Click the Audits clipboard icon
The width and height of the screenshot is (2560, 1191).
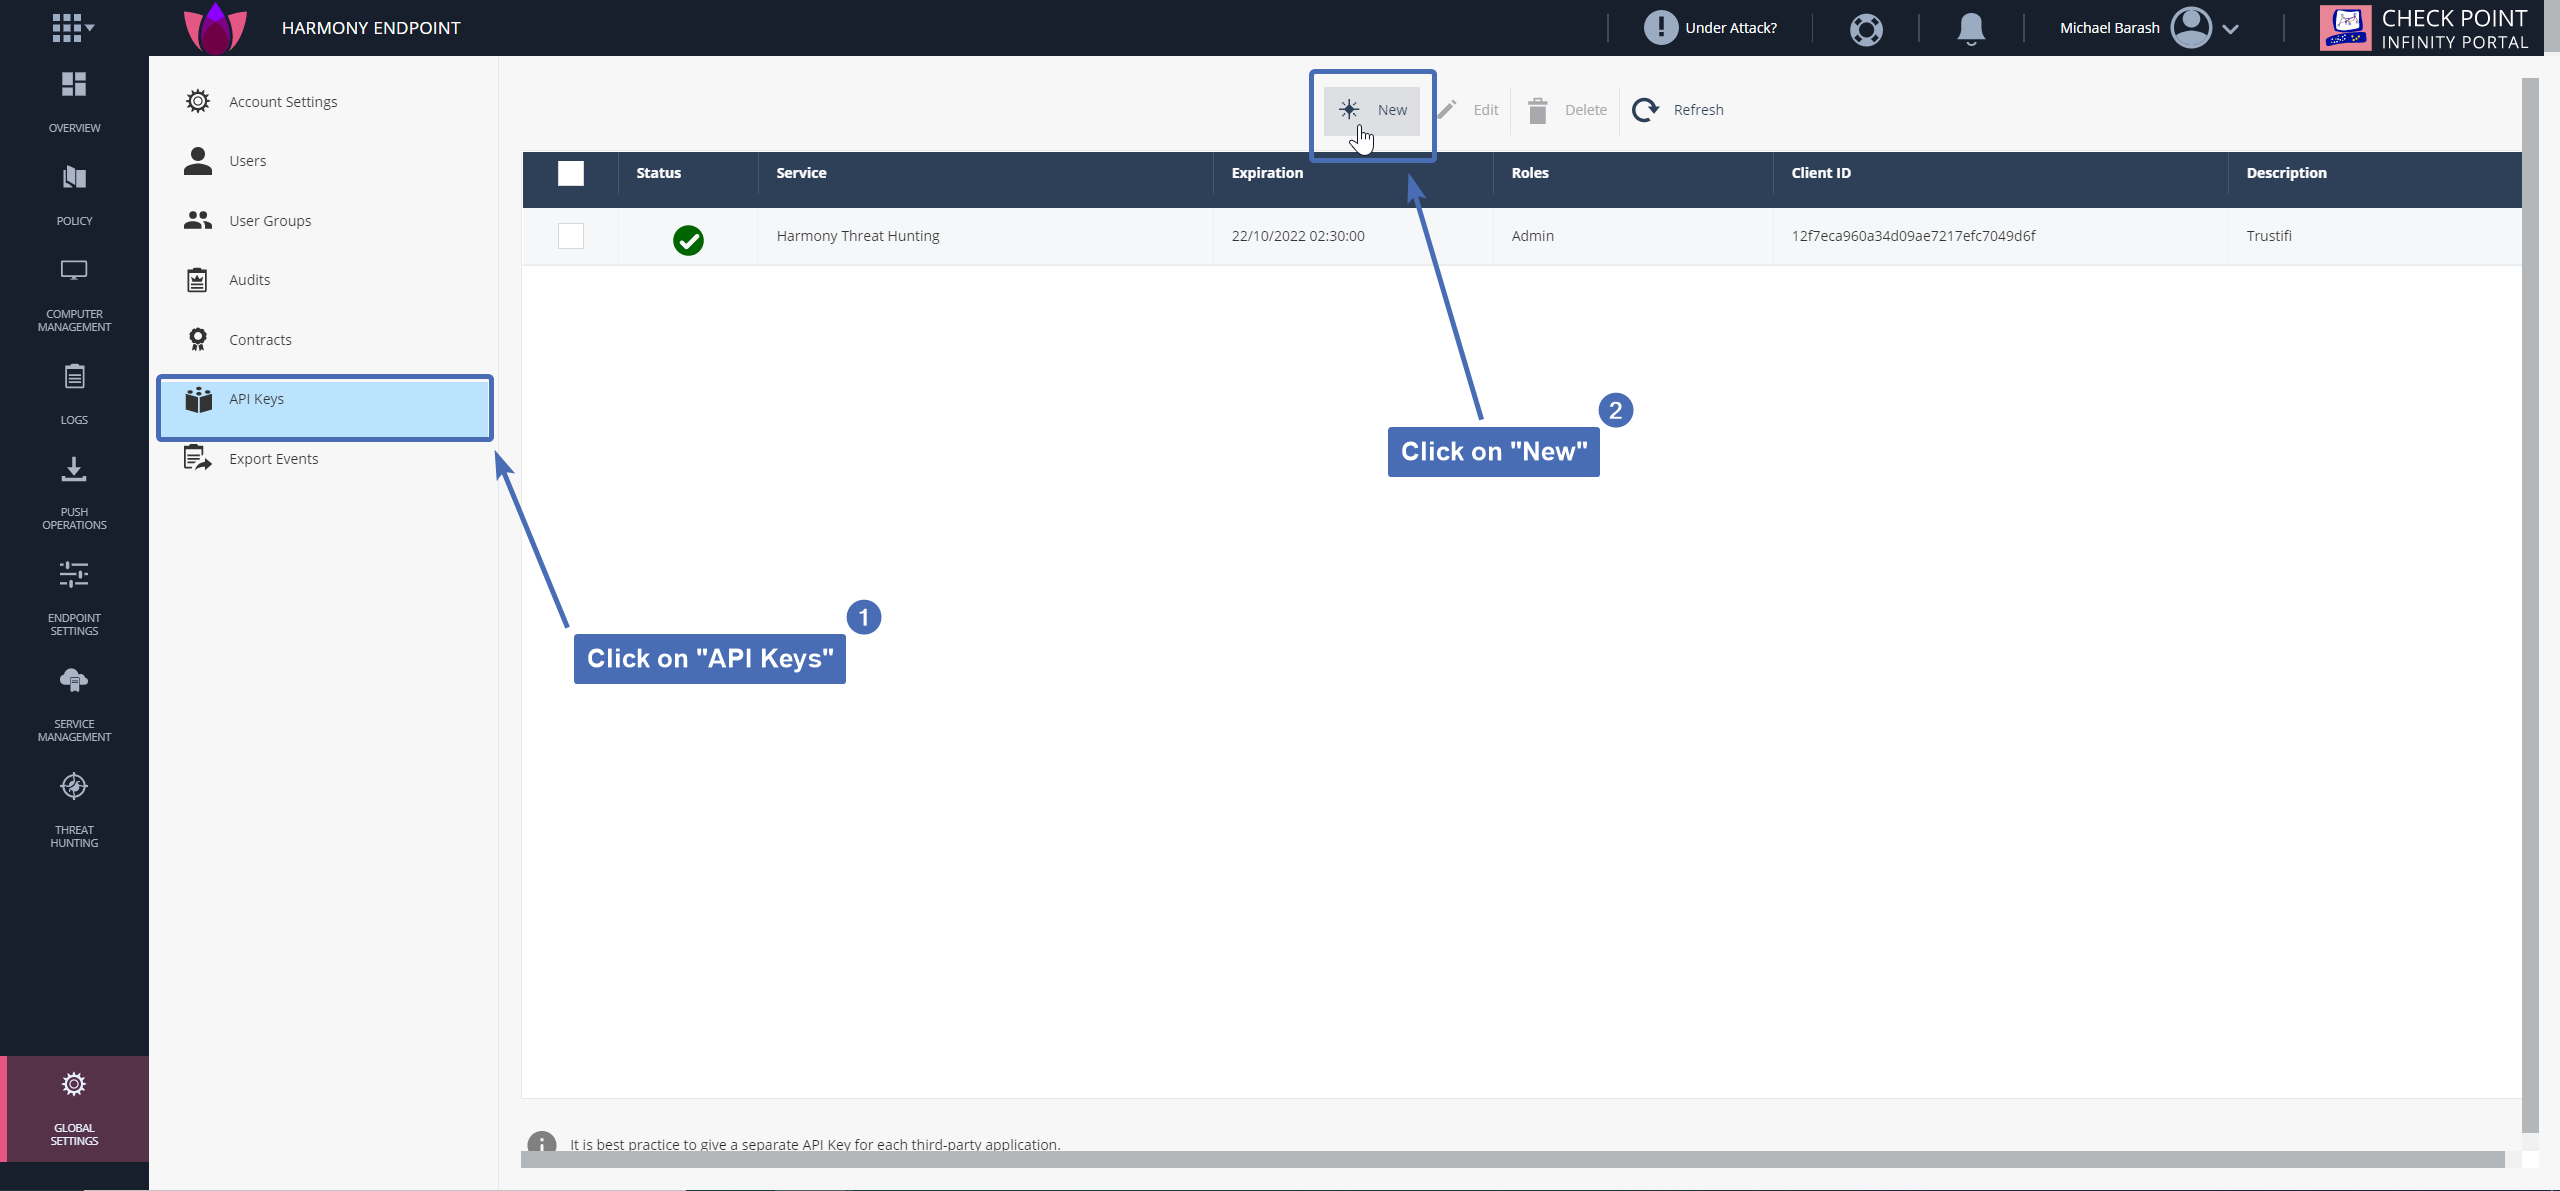coord(197,280)
